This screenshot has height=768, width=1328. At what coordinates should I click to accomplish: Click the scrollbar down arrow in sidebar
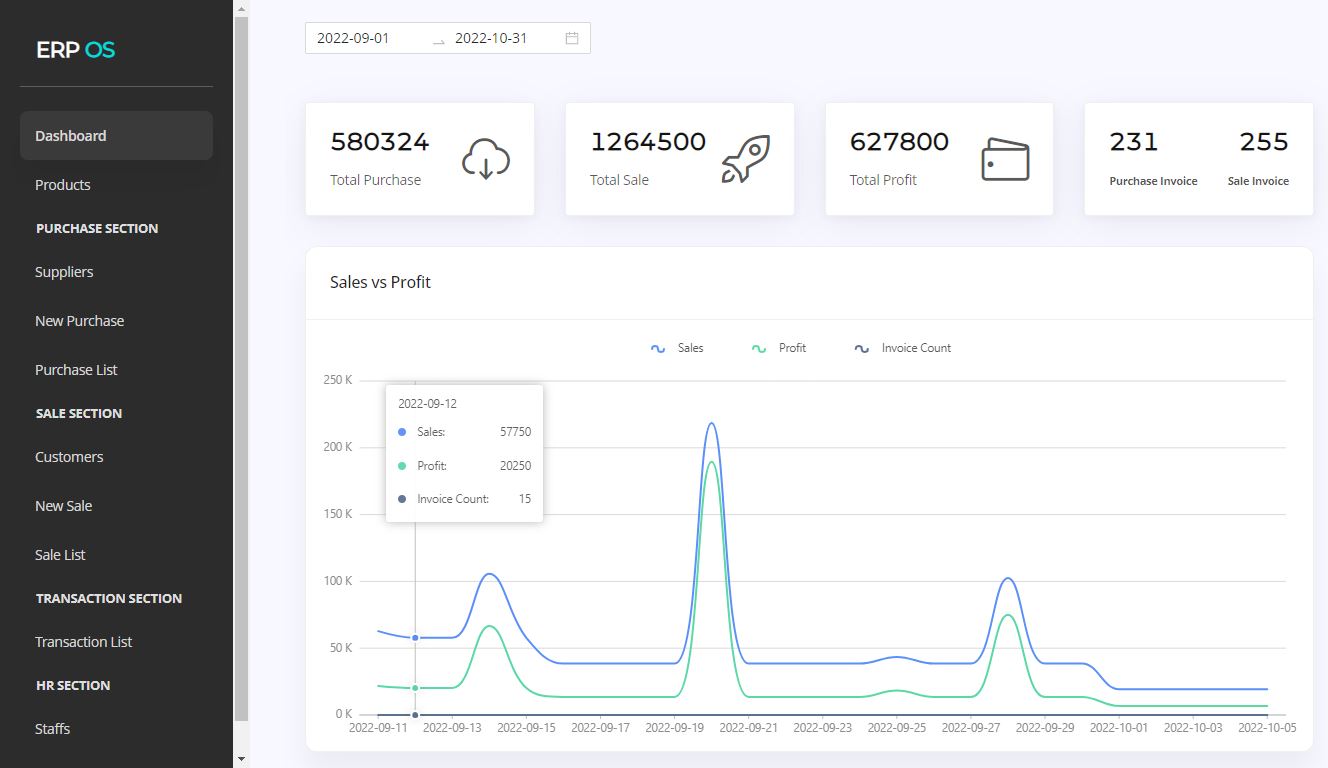pyautogui.click(x=240, y=759)
